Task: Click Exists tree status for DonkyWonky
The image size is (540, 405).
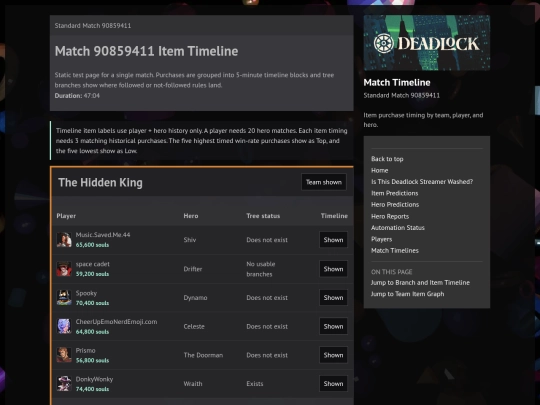Action: 255,384
